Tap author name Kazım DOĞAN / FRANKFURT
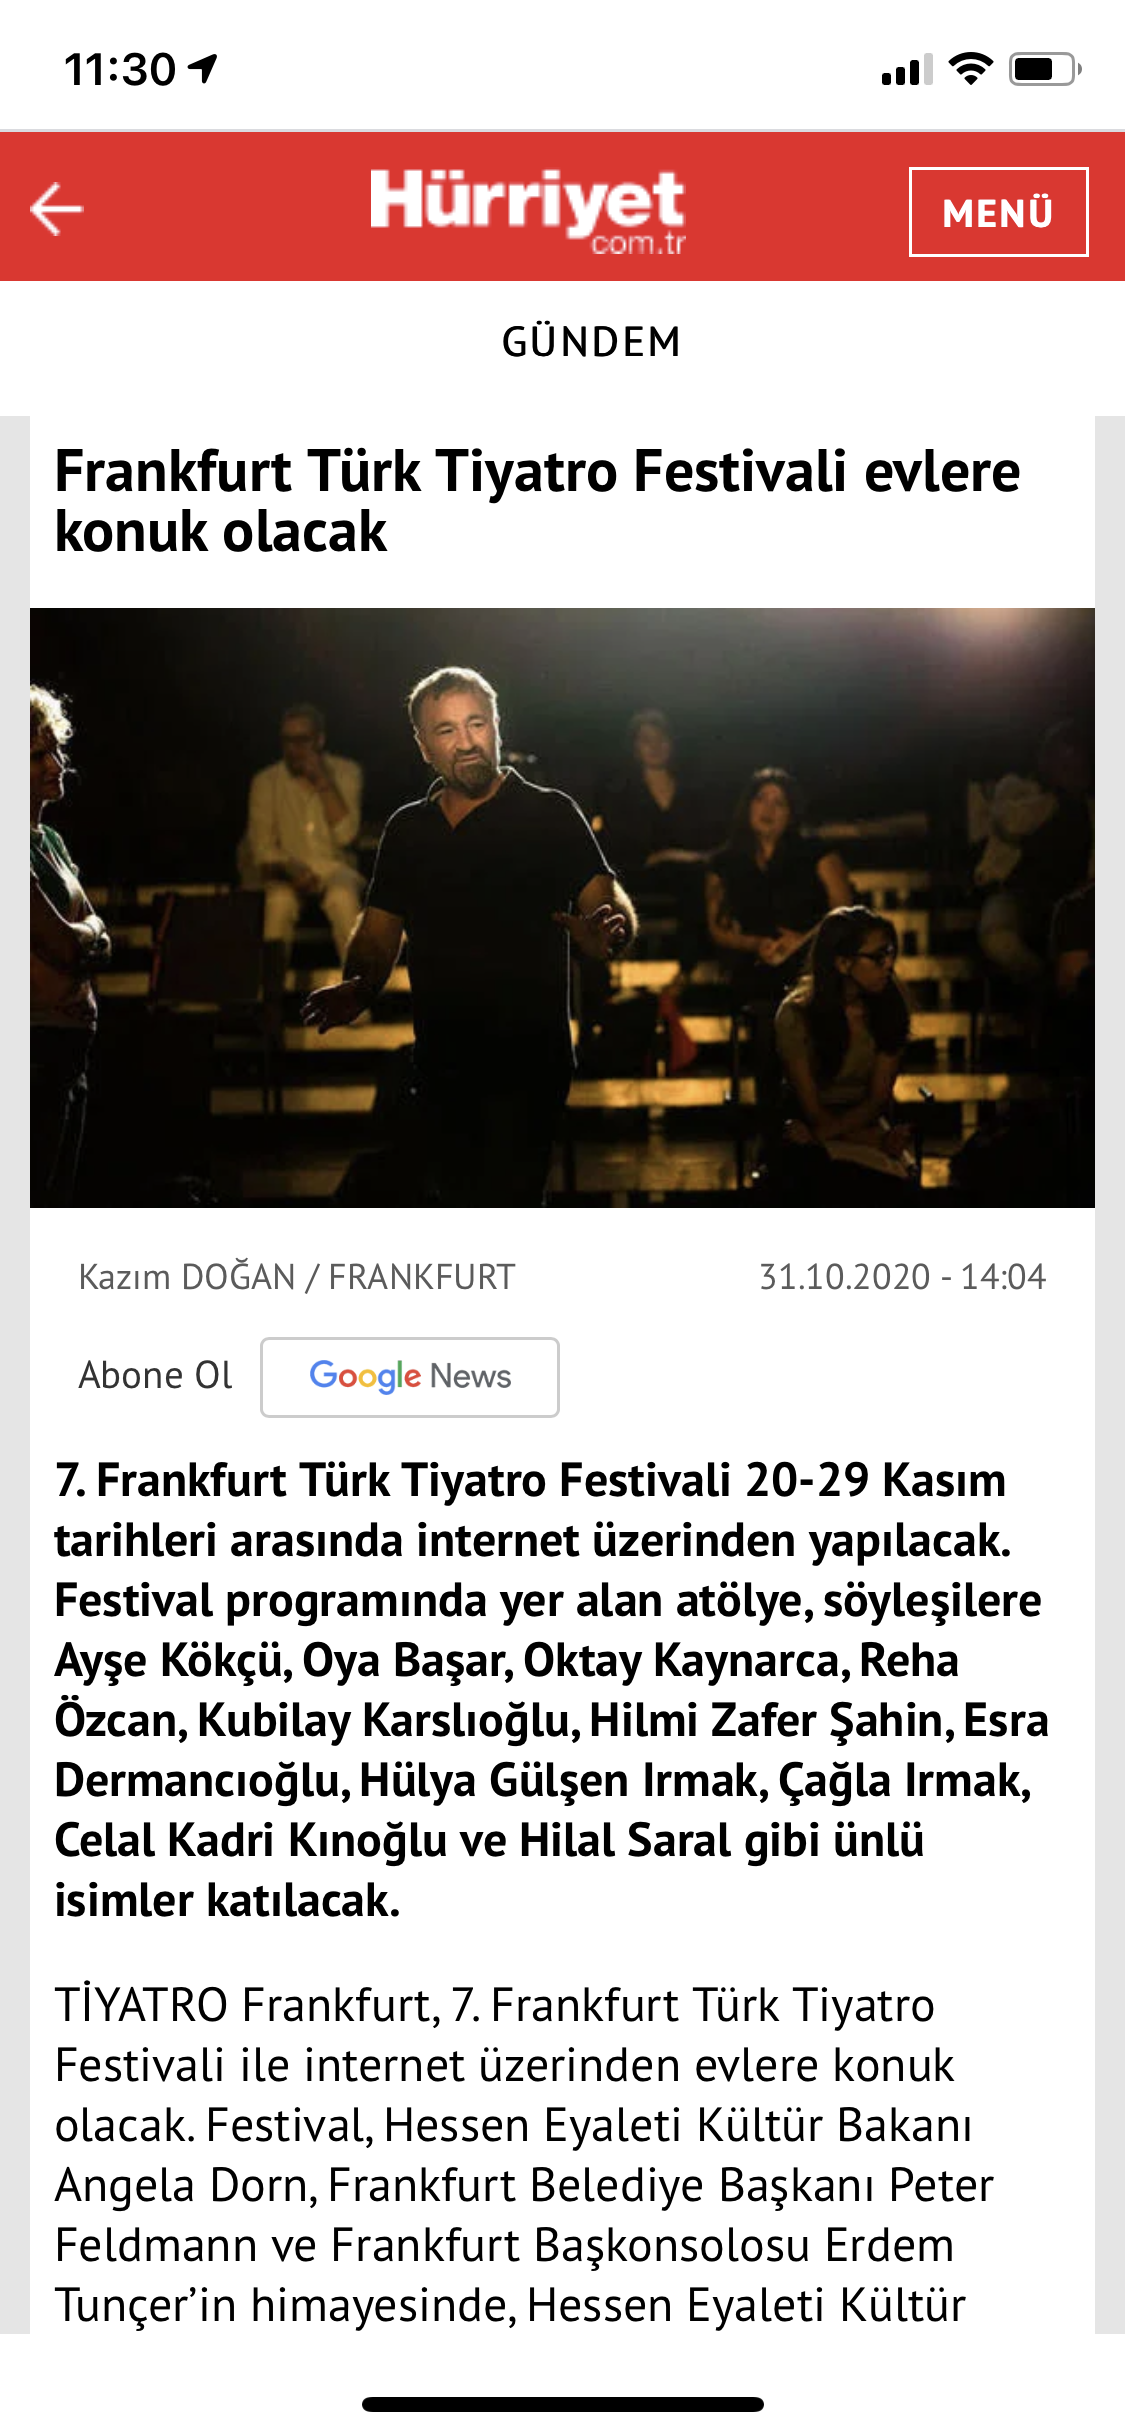This screenshot has height=2436, width=1125. click(x=297, y=1277)
